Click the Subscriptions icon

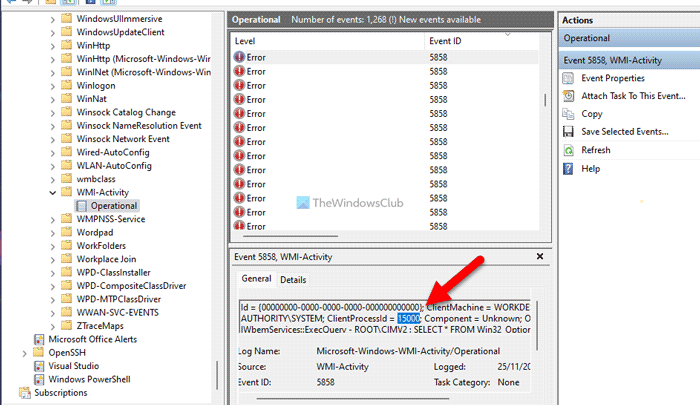pos(25,393)
